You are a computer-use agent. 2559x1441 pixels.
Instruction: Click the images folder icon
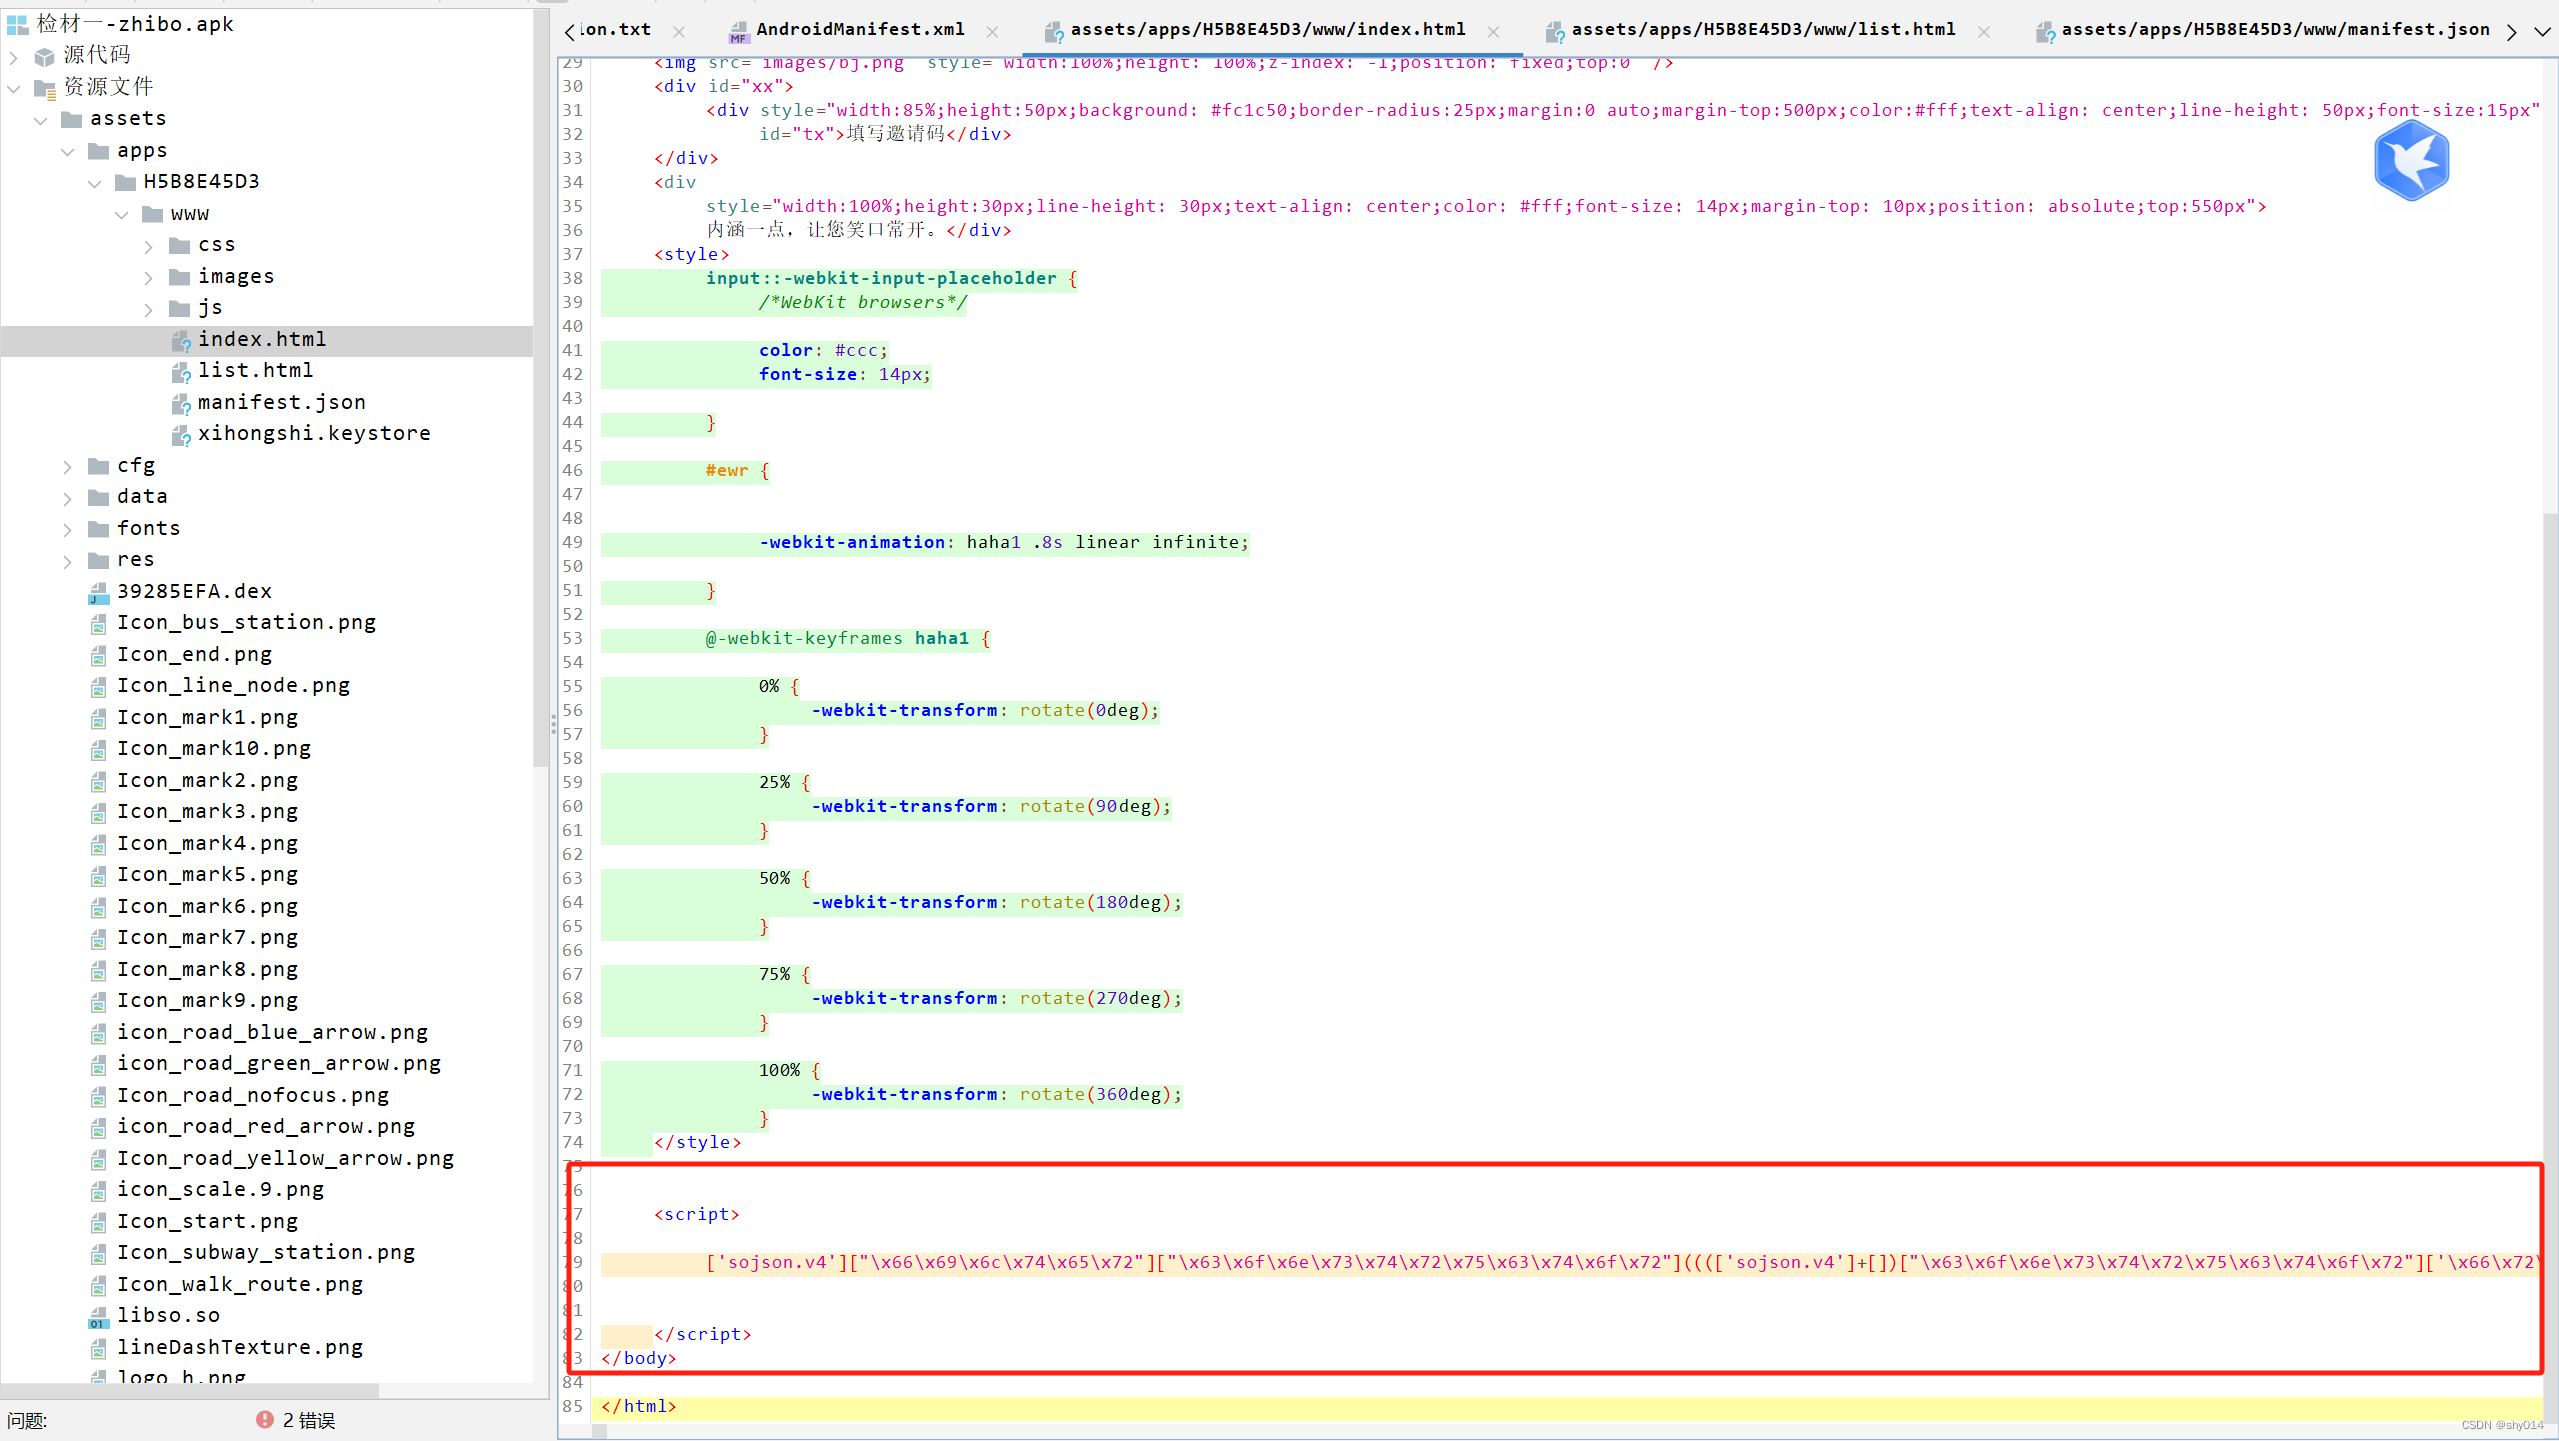point(180,276)
